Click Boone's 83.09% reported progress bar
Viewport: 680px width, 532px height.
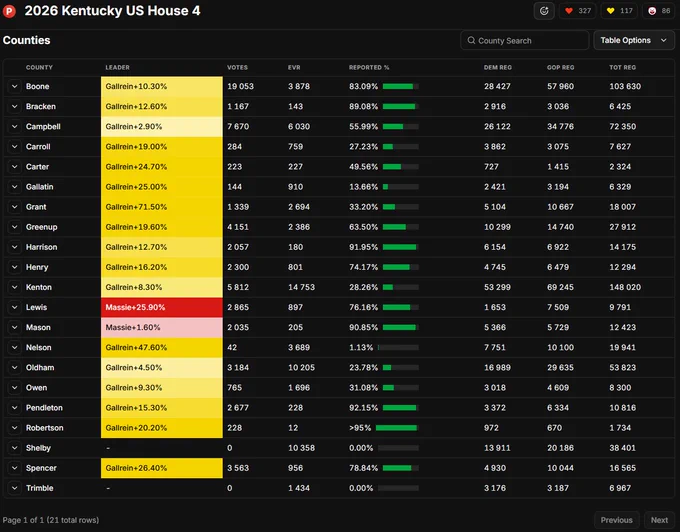(401, 86)
